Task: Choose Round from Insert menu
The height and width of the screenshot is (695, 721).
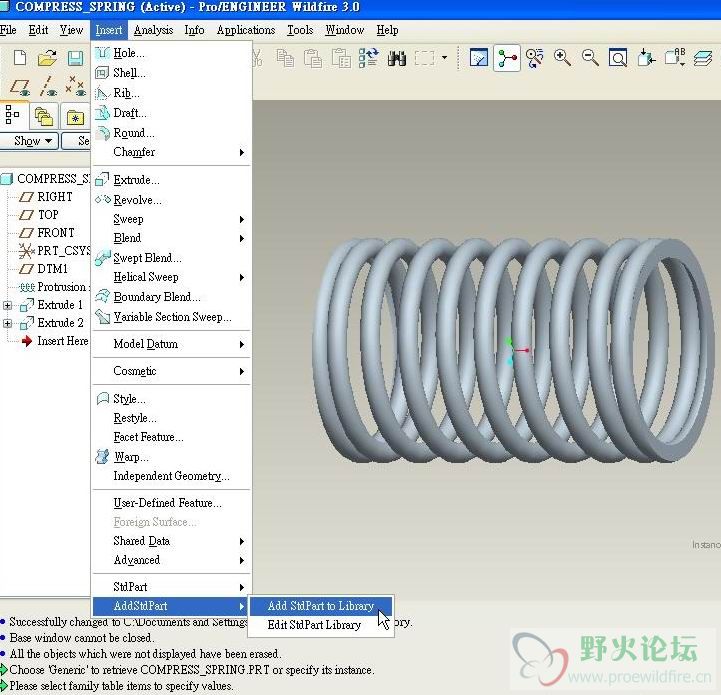Action: pos(172,132)
